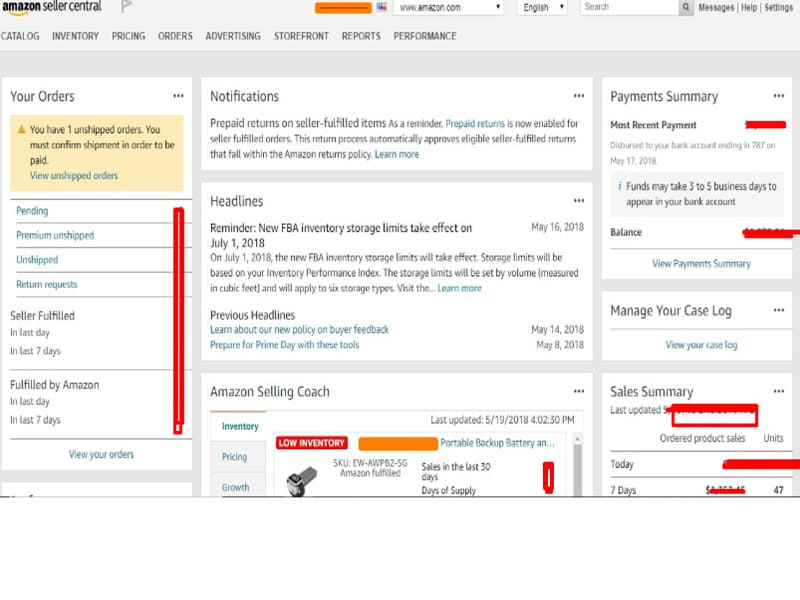Click the Messages link in the header
The width and height of the screenshot is (800, 600).
coord(716,8)
